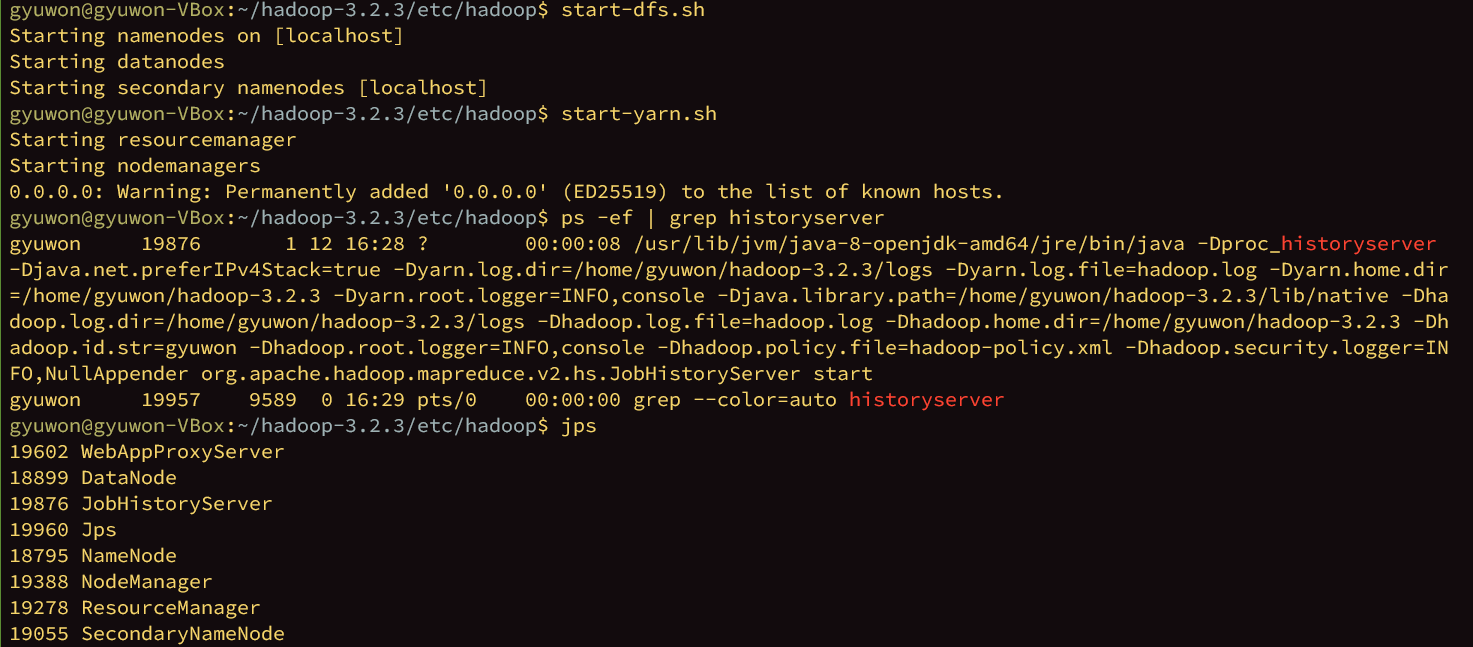Screen dimensions: 1473x647
Task: Click the '19960 Jps' line
Action: click(x=63, y=530)
